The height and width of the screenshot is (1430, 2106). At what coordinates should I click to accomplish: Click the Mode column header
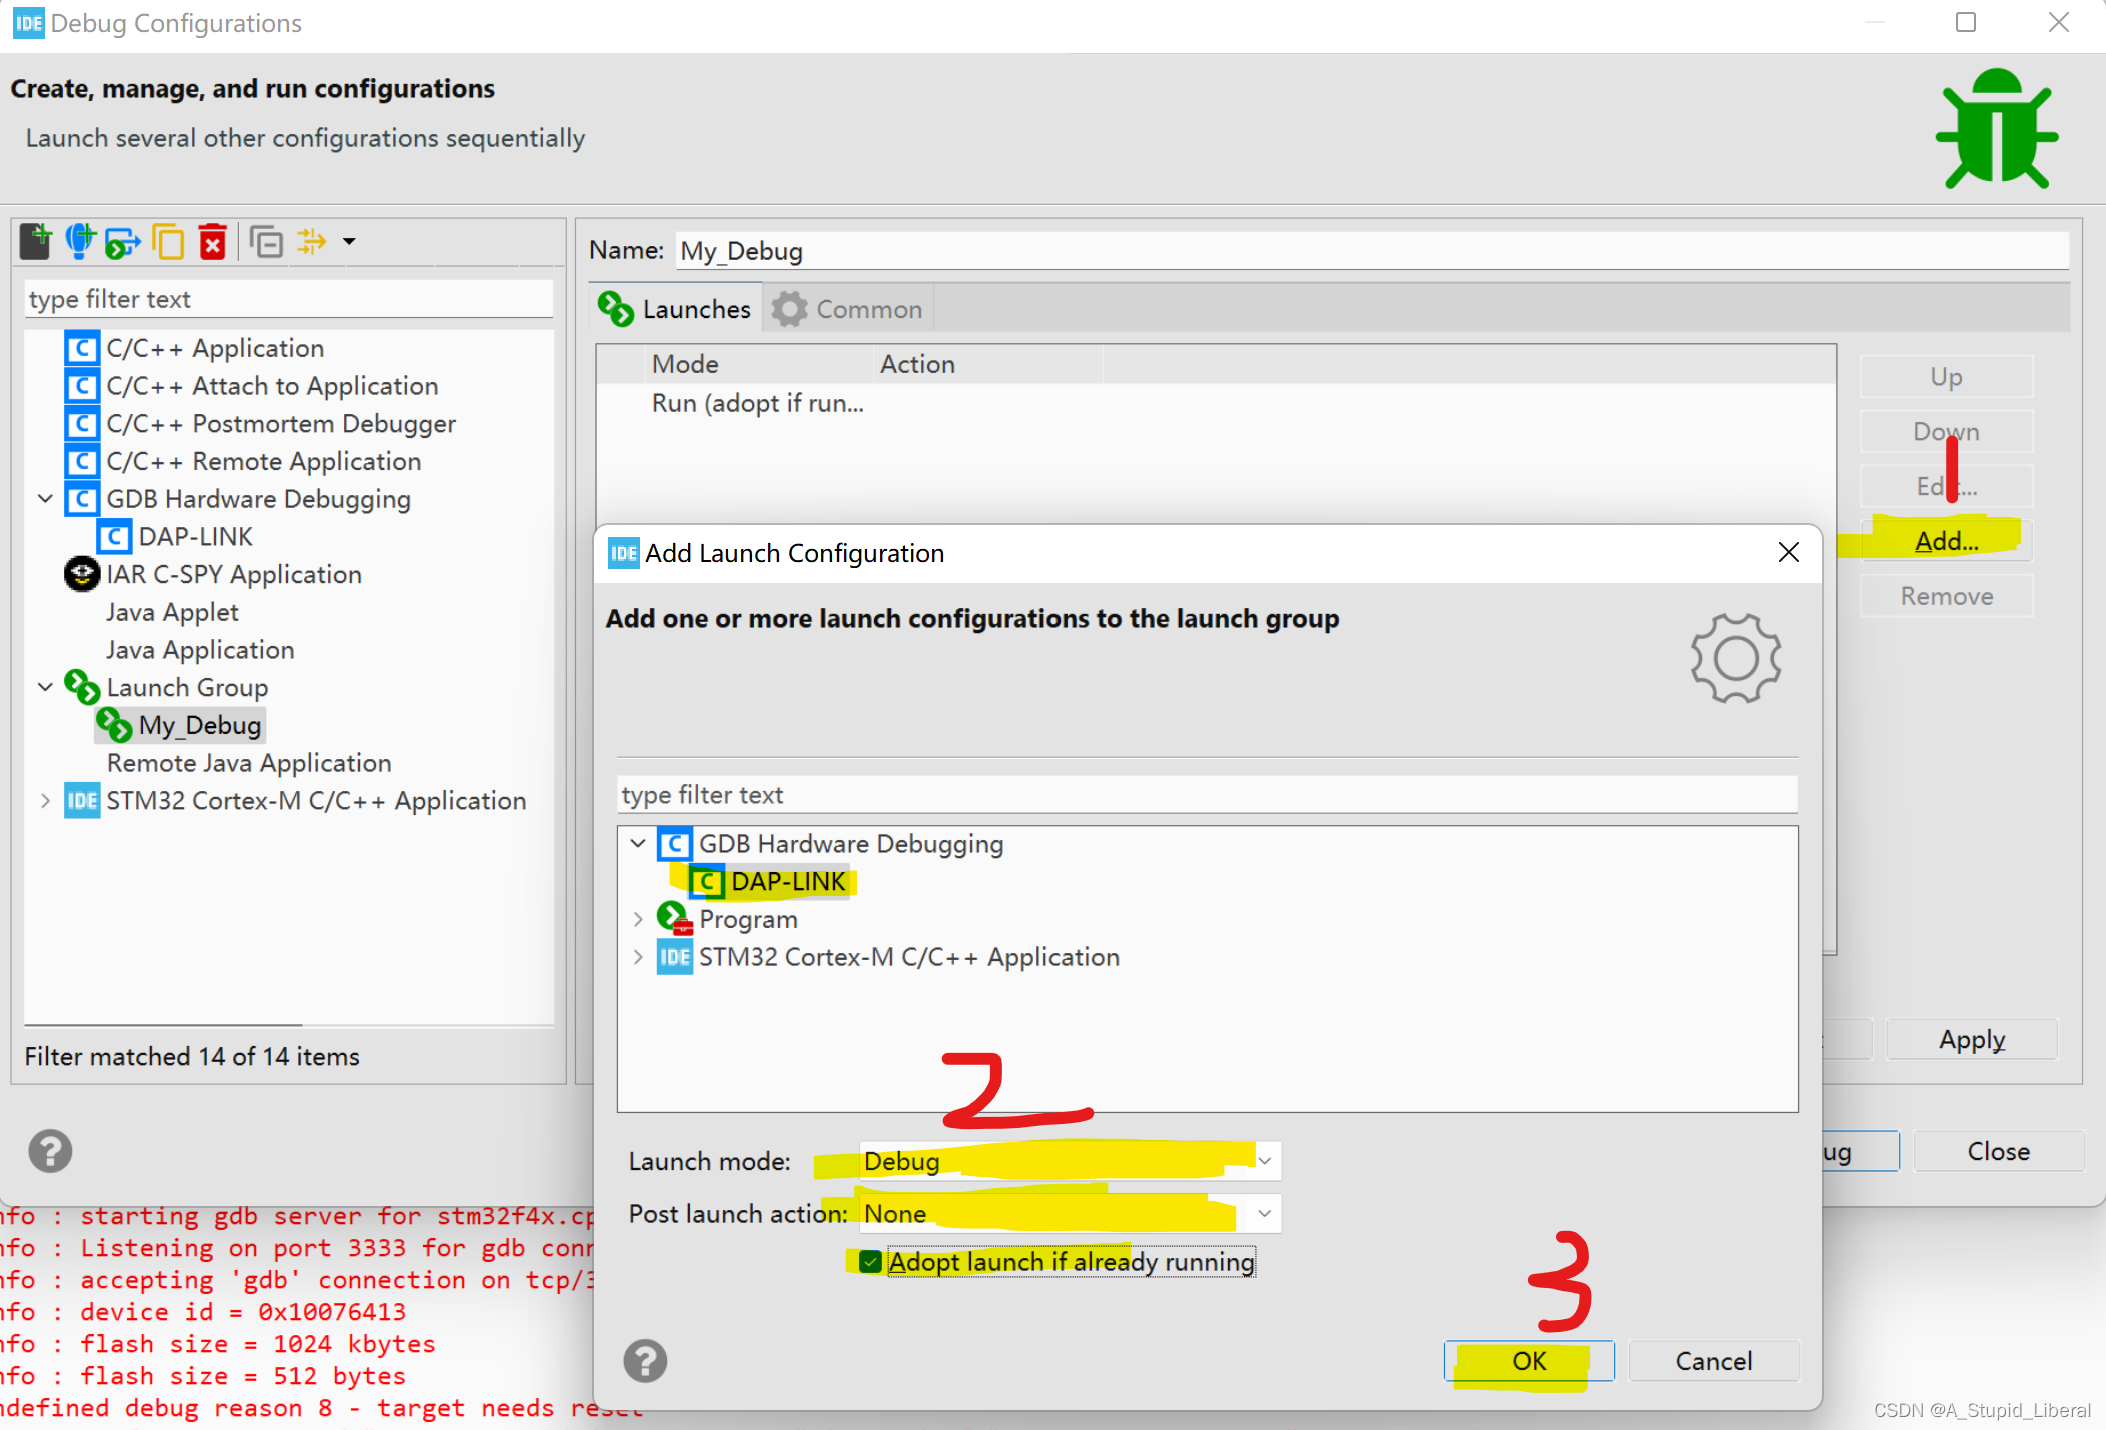pos(762,364)
